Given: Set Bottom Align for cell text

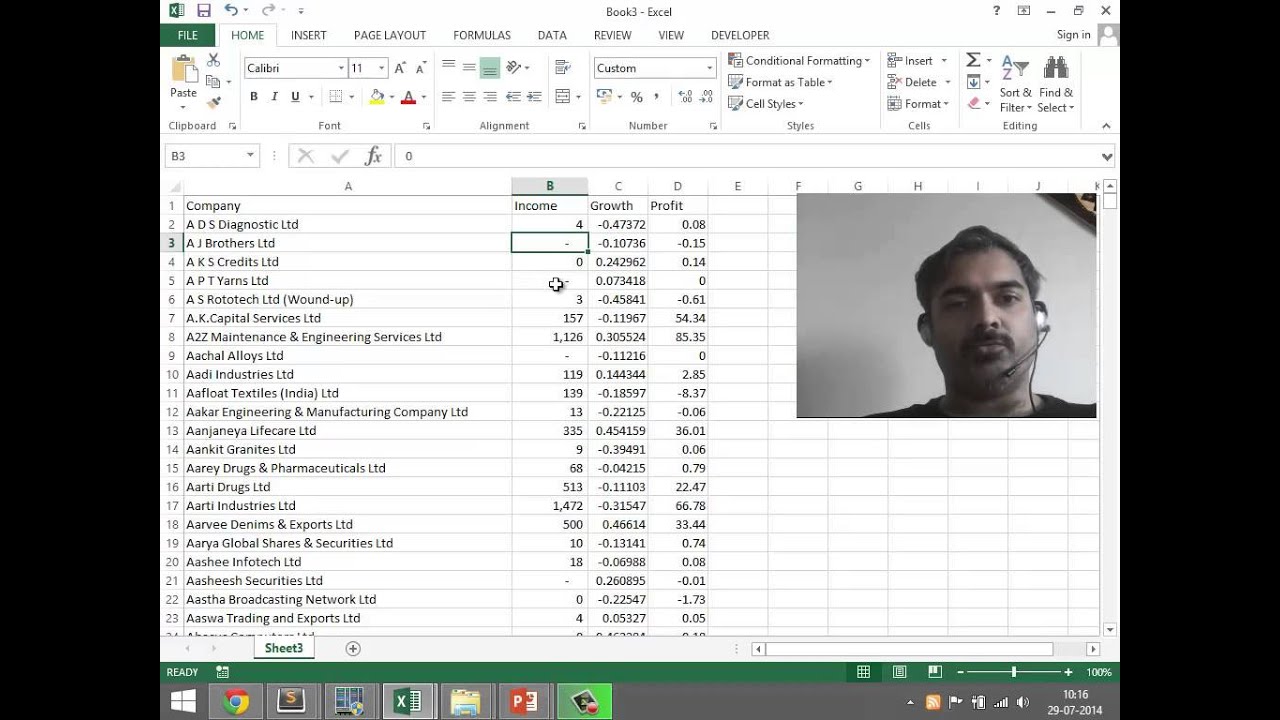Looking at the screenshot, I should 490,67.
